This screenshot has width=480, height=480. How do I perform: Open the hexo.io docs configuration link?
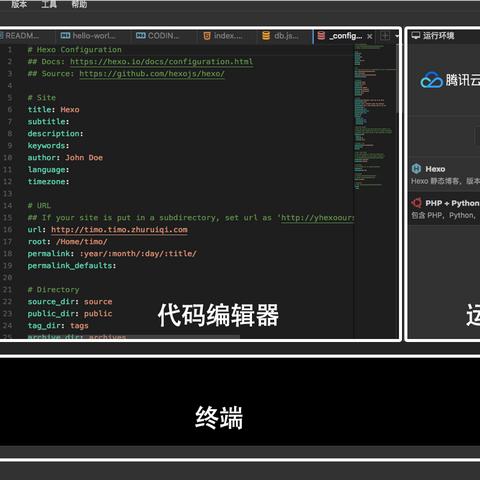(161, 62)
